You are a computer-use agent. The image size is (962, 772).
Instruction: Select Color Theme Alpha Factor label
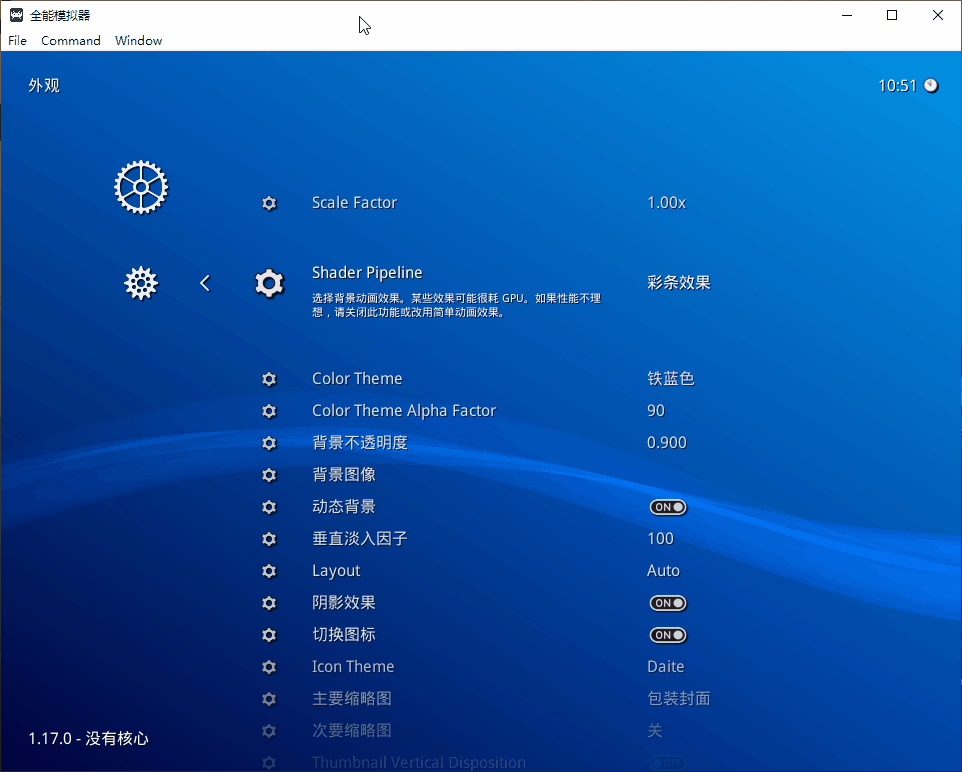pos(404,411)
